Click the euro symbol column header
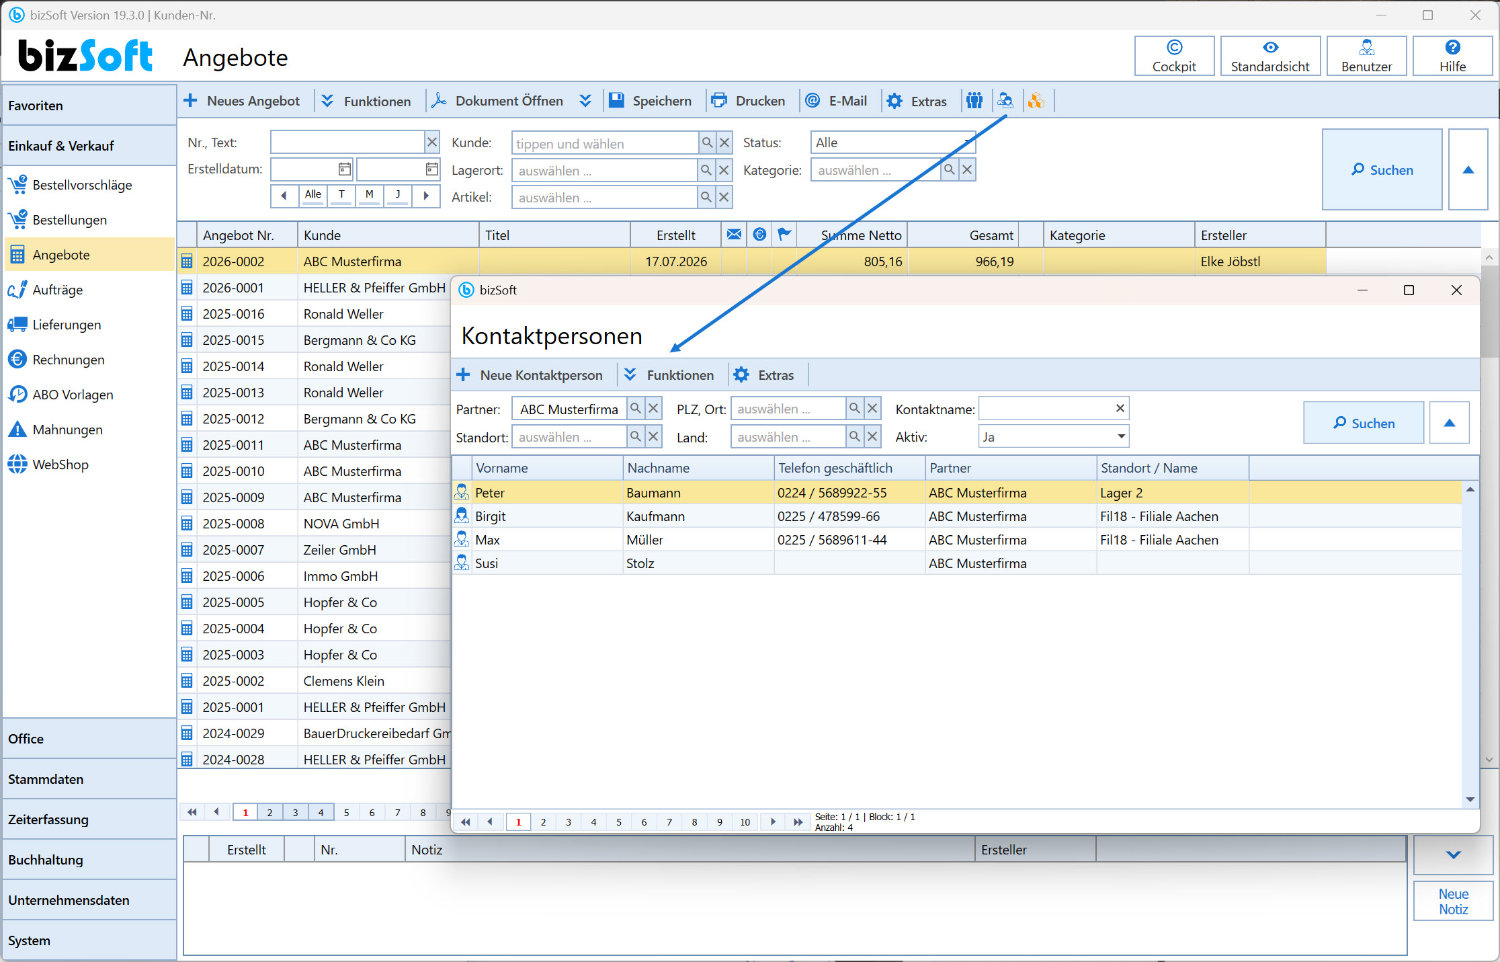Image resolution: width=1500 pixels, height=962 pixels. (760, 234)
